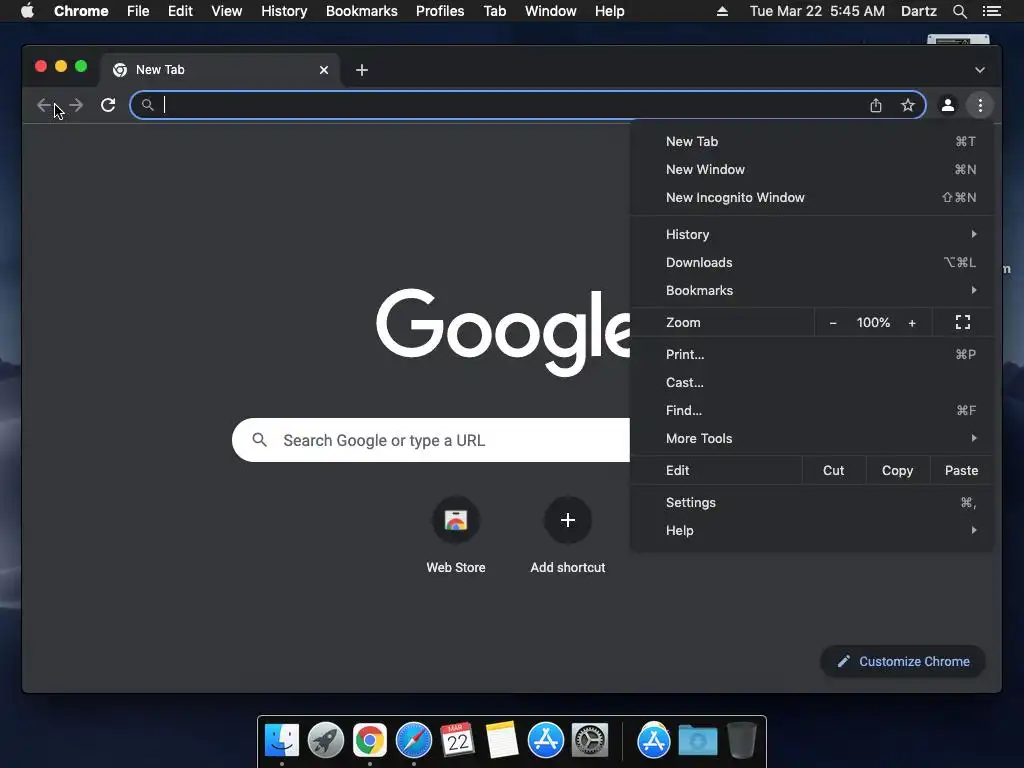
Task: Open the Apple menu
Action: click(x=27, y=10)
